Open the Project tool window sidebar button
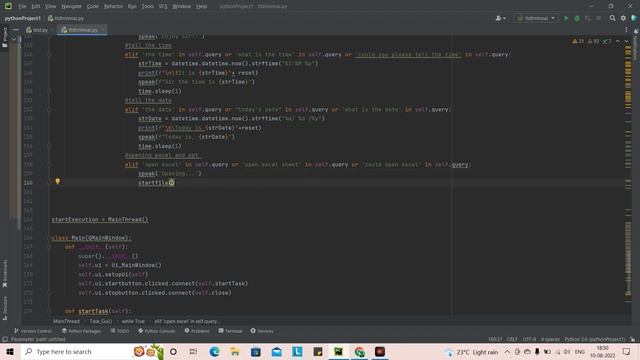 tap(5, 38)
